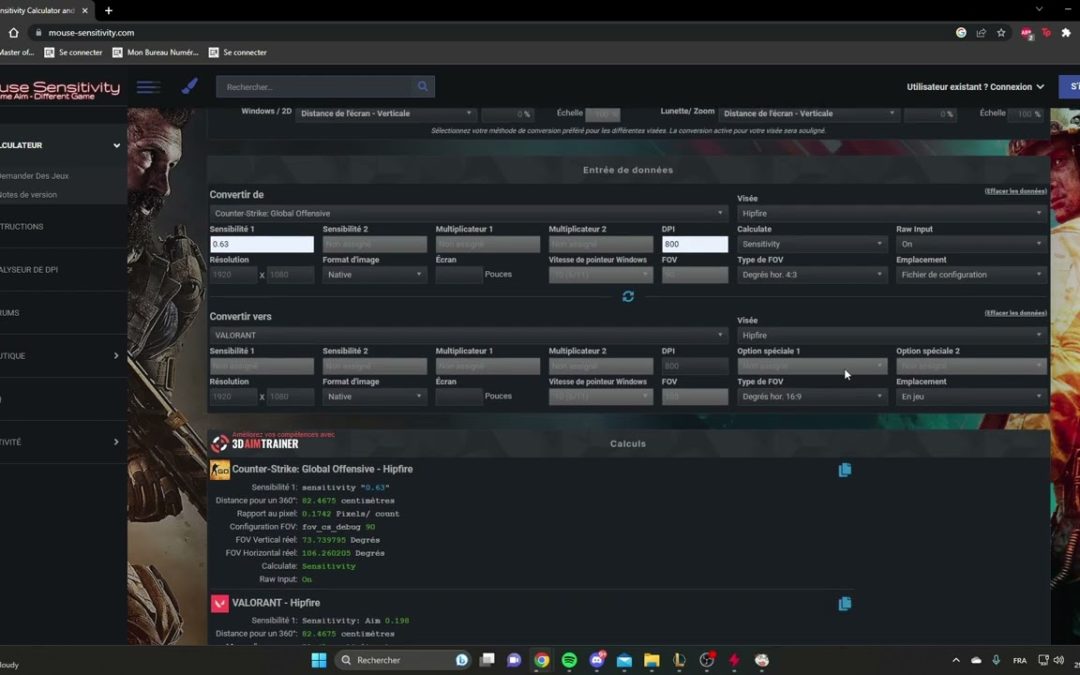Open Type de FOV Degrés hor. 4:3 dropdown
The height and width of the screenshot is (675, 1080).
812,274
